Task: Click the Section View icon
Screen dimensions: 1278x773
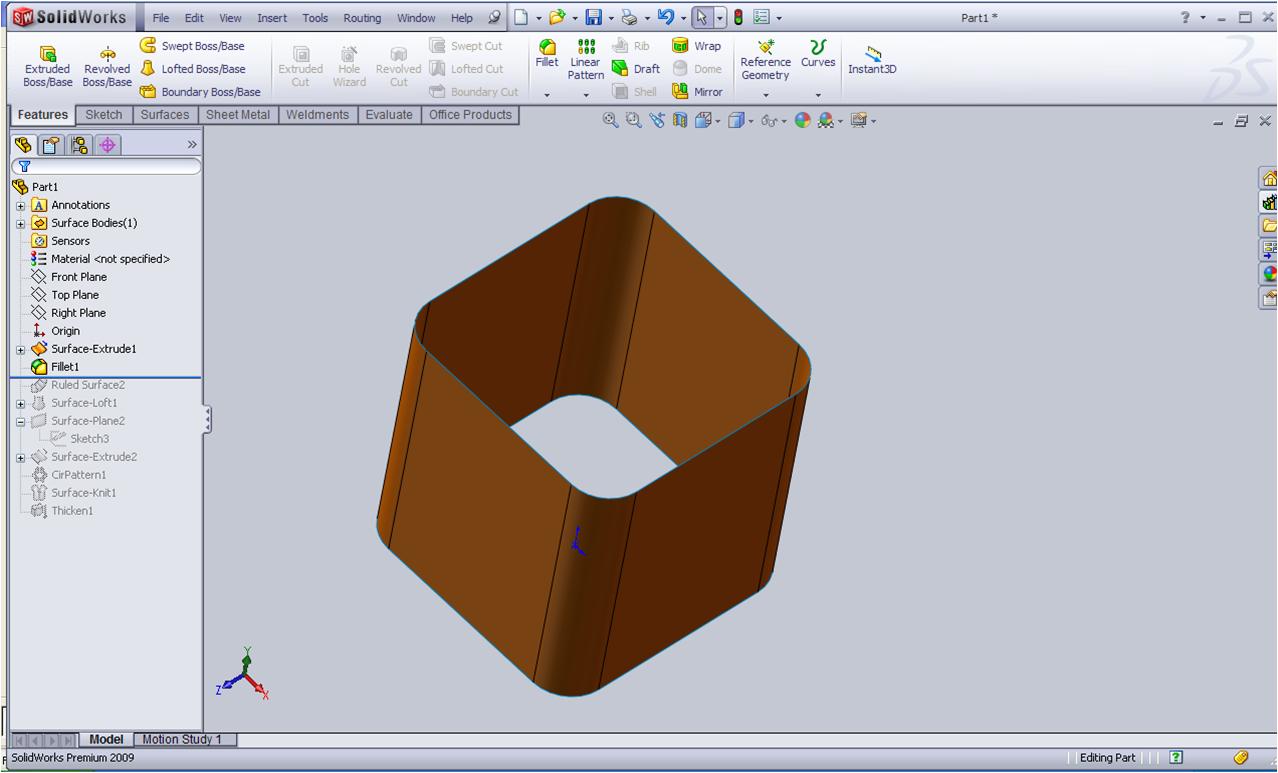Action: [680, 120]
